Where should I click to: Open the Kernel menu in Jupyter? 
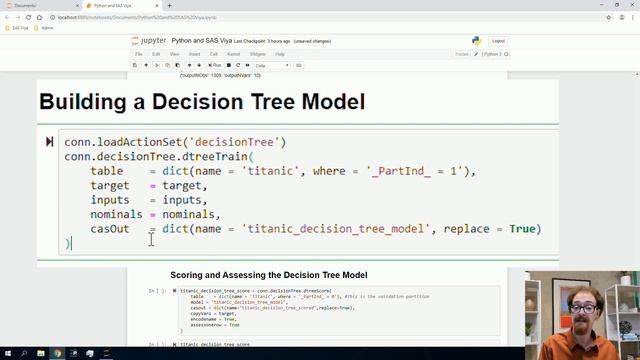pyautogui.click(x=233, y=54)
